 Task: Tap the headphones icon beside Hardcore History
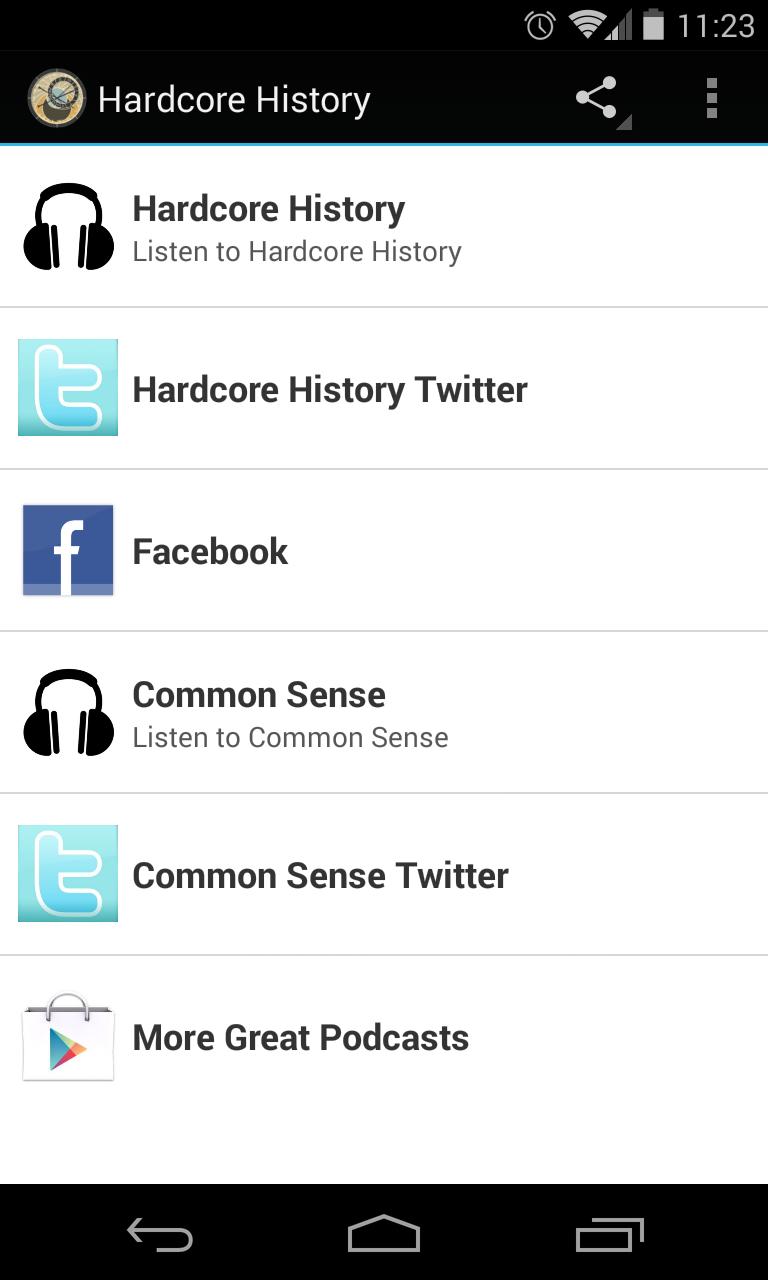pyautogui.click(x=68, y=227)
